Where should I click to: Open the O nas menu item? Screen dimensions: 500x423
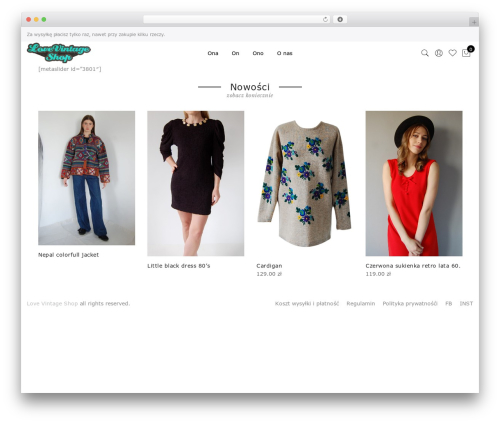point(284,53)
